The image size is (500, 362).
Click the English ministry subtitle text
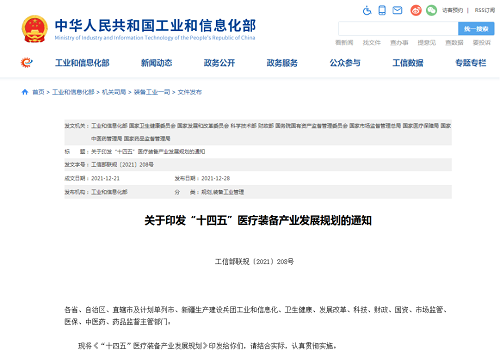(155, 38)
